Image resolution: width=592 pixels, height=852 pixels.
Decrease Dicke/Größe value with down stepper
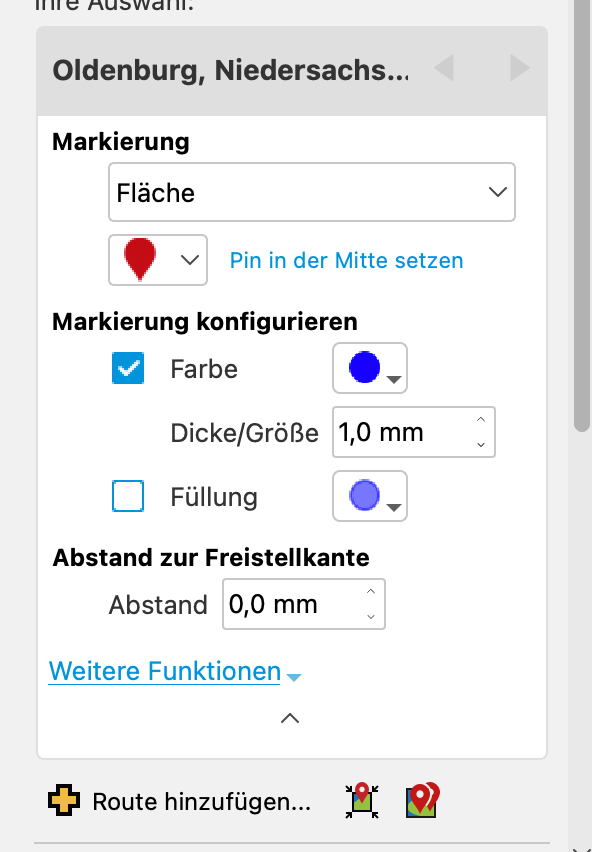tap(481, 444)
